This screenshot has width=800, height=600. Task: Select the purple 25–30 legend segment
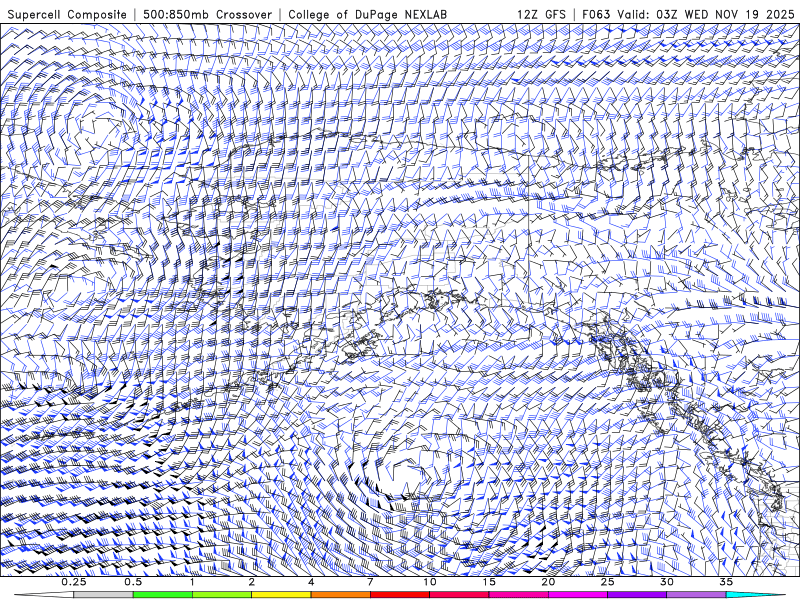pyautogui.click(x=637, y=595)
